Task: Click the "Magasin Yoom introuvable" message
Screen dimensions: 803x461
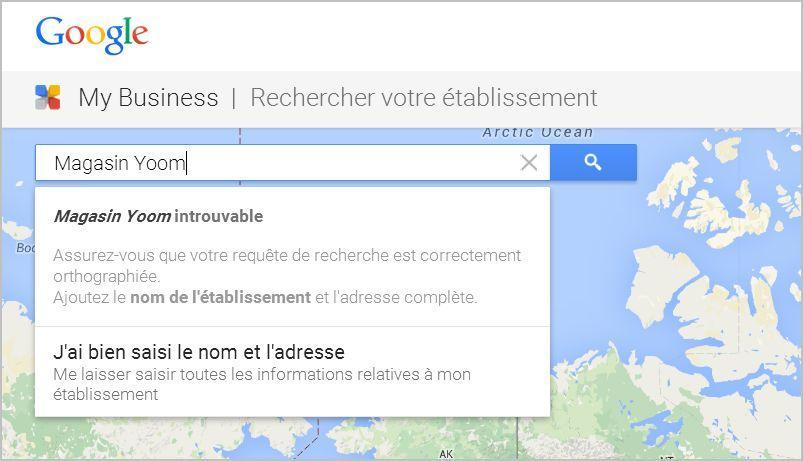Action: point(158,216)
